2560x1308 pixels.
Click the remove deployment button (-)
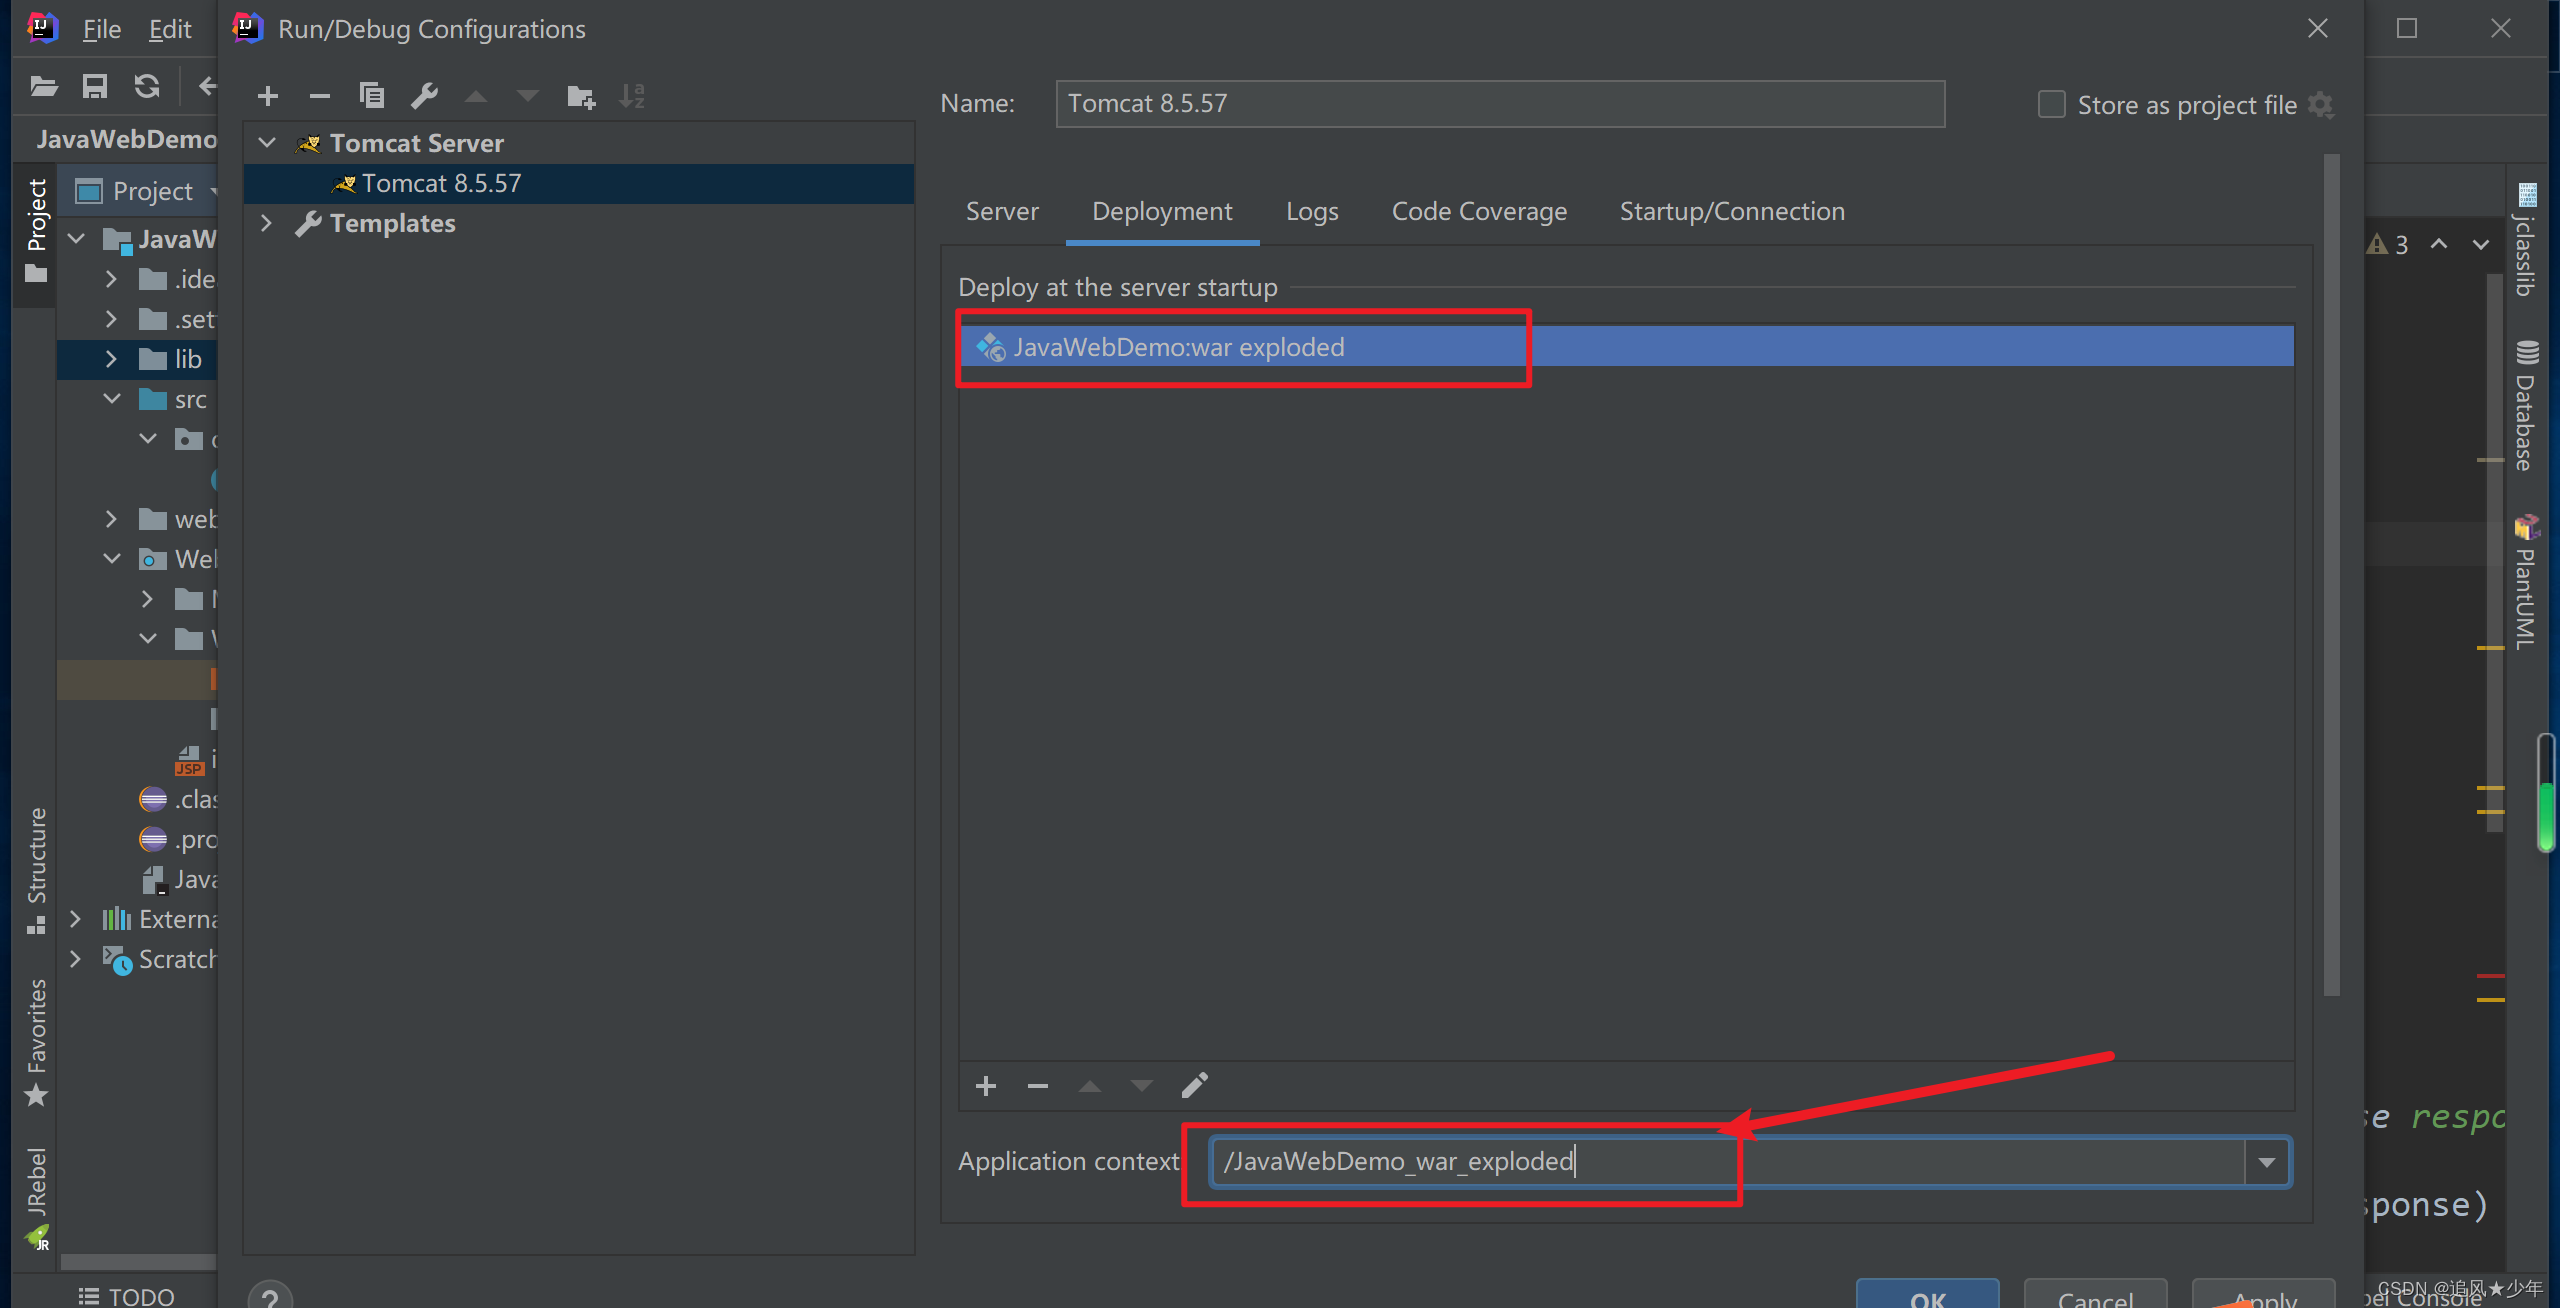click(x=1037, y=1086)
